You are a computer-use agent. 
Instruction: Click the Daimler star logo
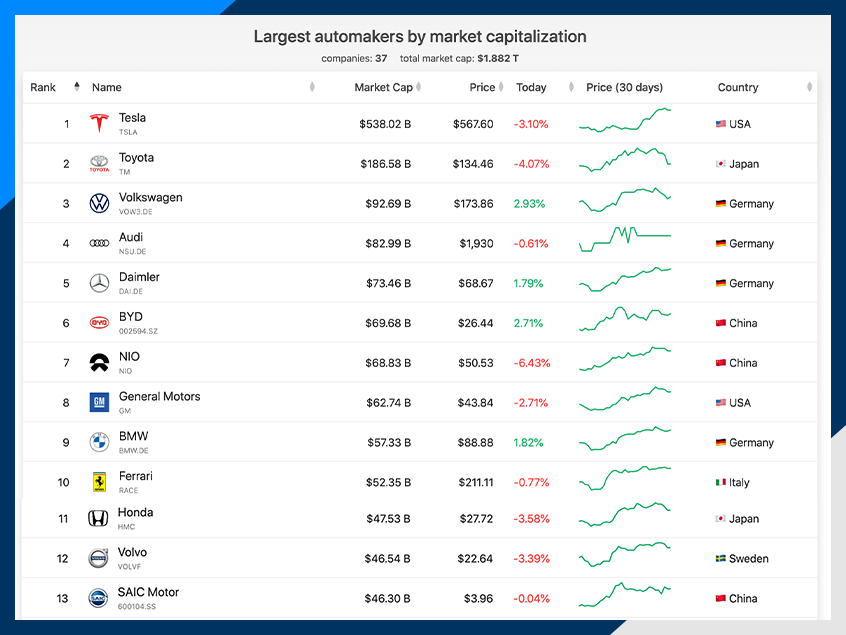coord(99,283)
